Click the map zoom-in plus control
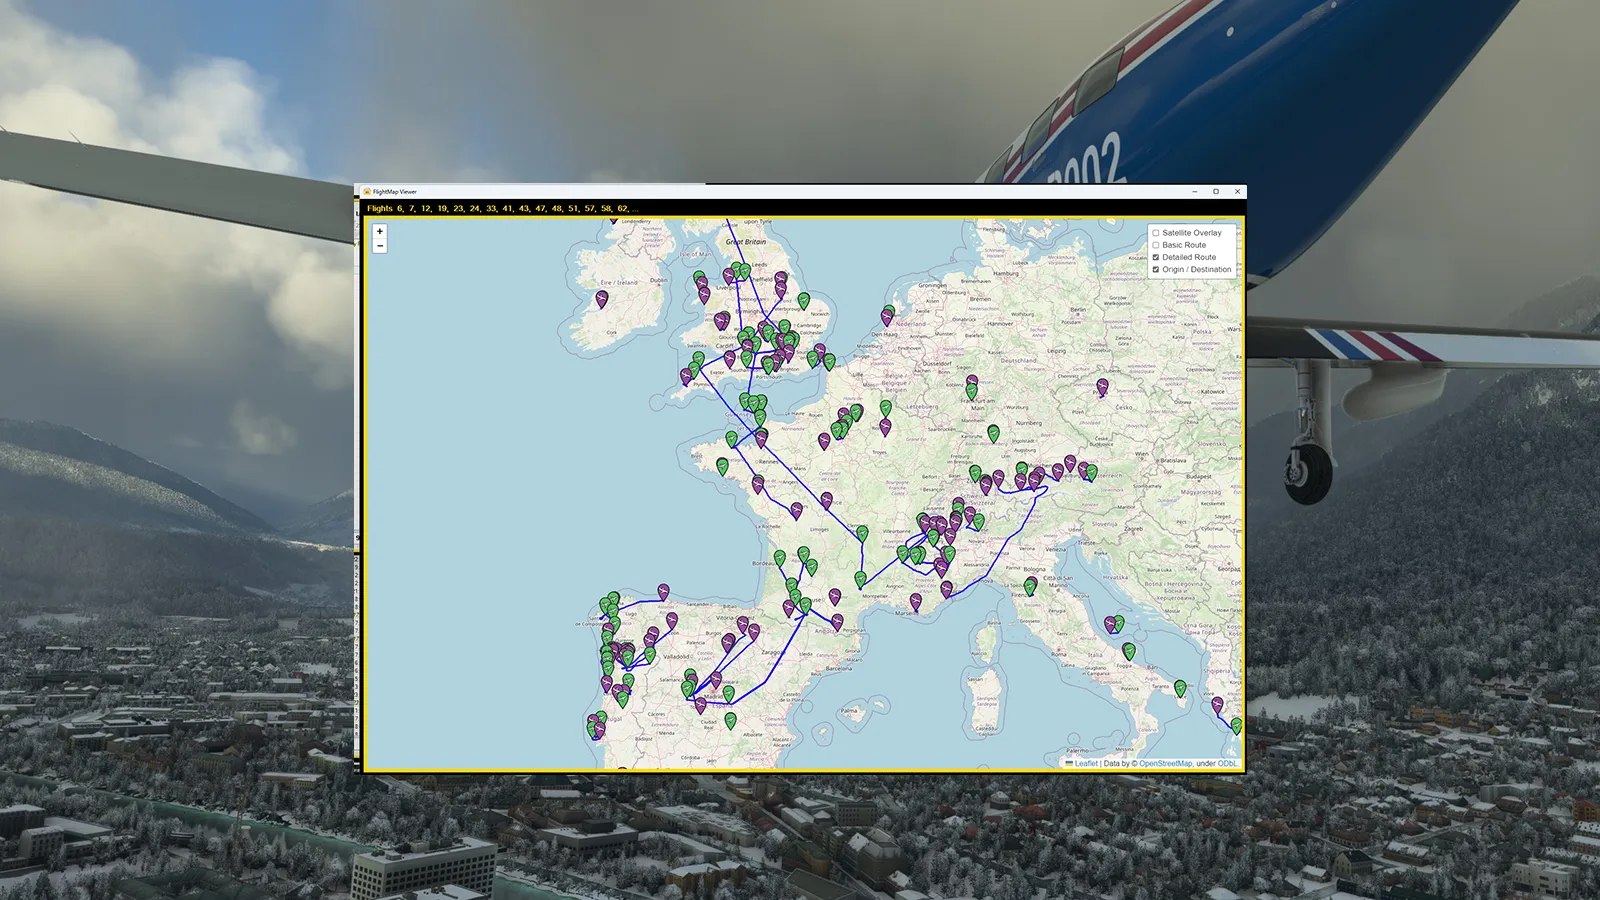This screenshot has height=900, width=1600. coord(380,231)
